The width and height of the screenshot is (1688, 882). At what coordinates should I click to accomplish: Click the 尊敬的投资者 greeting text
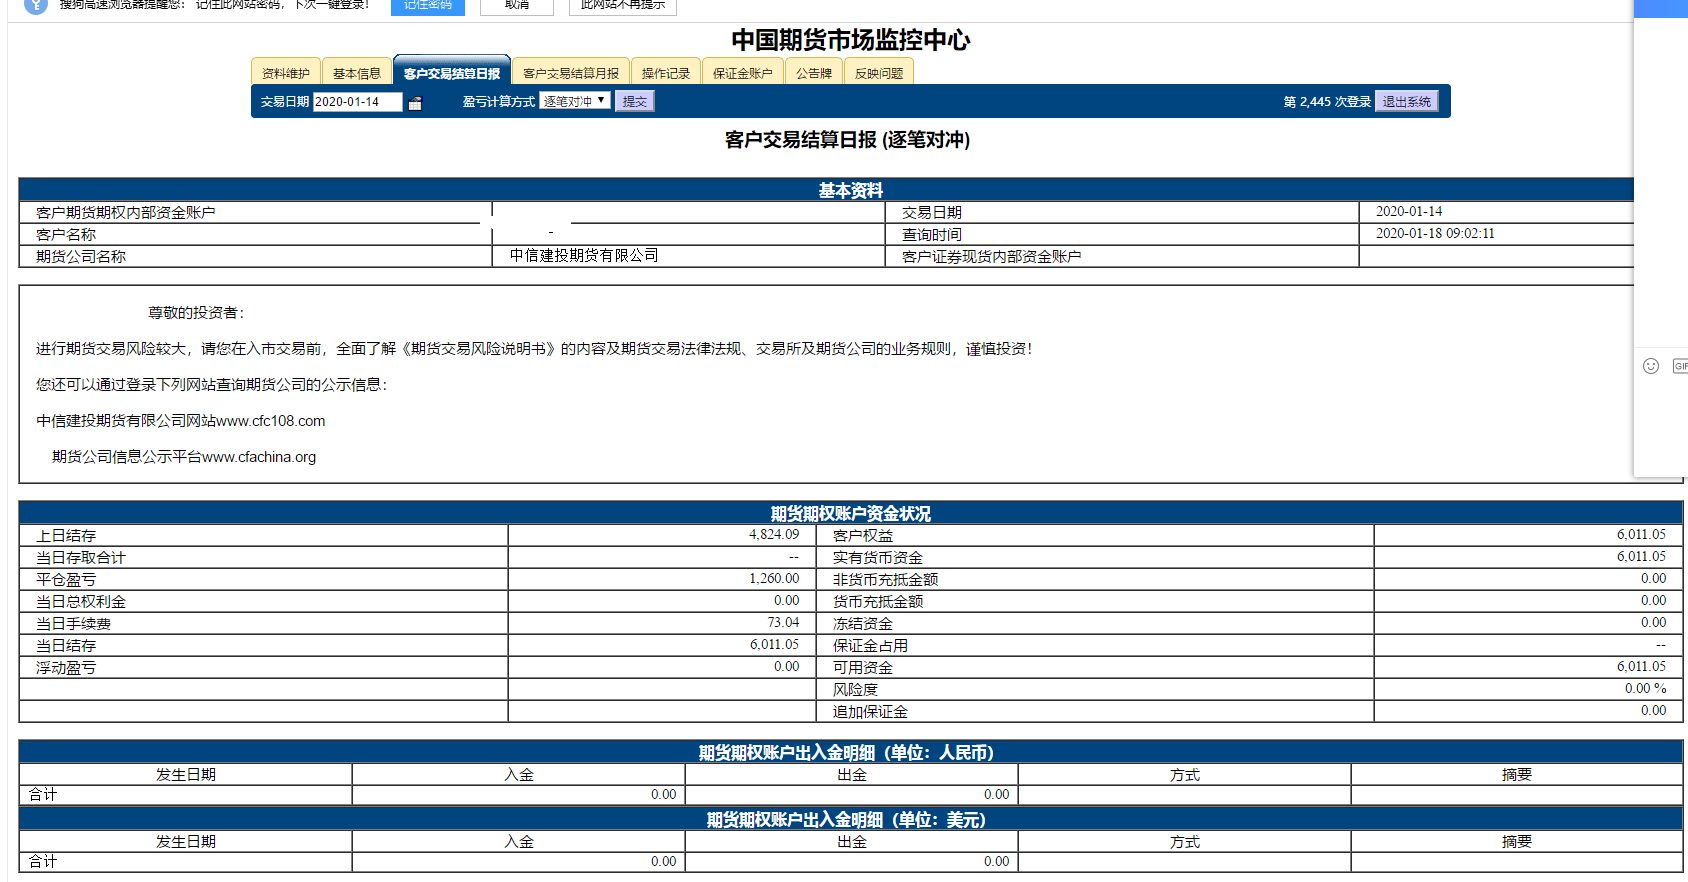pos(196,313)
